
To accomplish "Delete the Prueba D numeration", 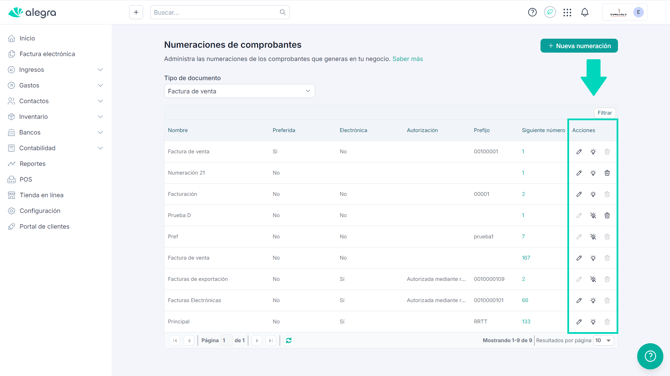I will [607, 215].
